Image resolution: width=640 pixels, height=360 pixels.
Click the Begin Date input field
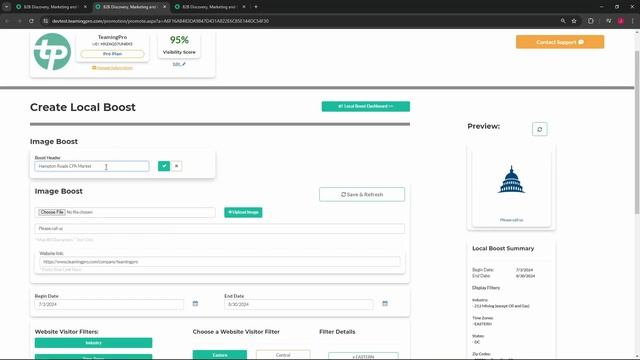click(x=109, y=304)
